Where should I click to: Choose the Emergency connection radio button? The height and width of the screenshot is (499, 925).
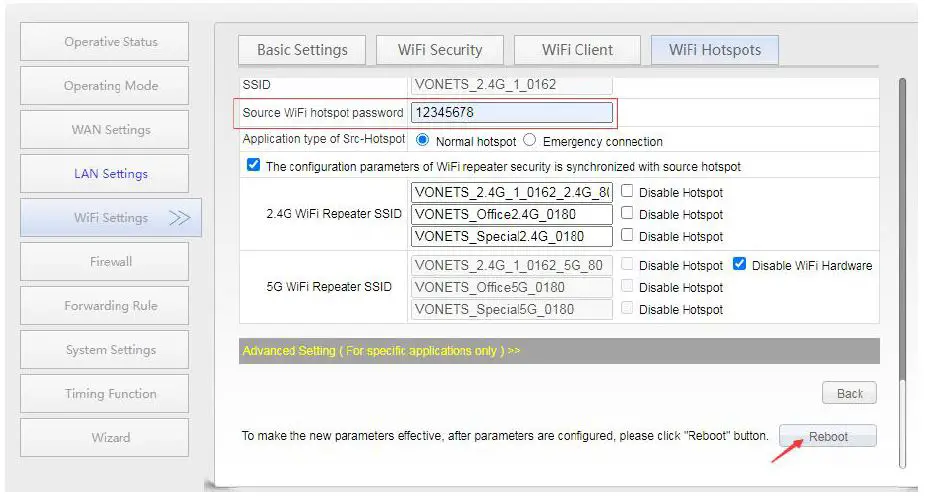(530, 141)
